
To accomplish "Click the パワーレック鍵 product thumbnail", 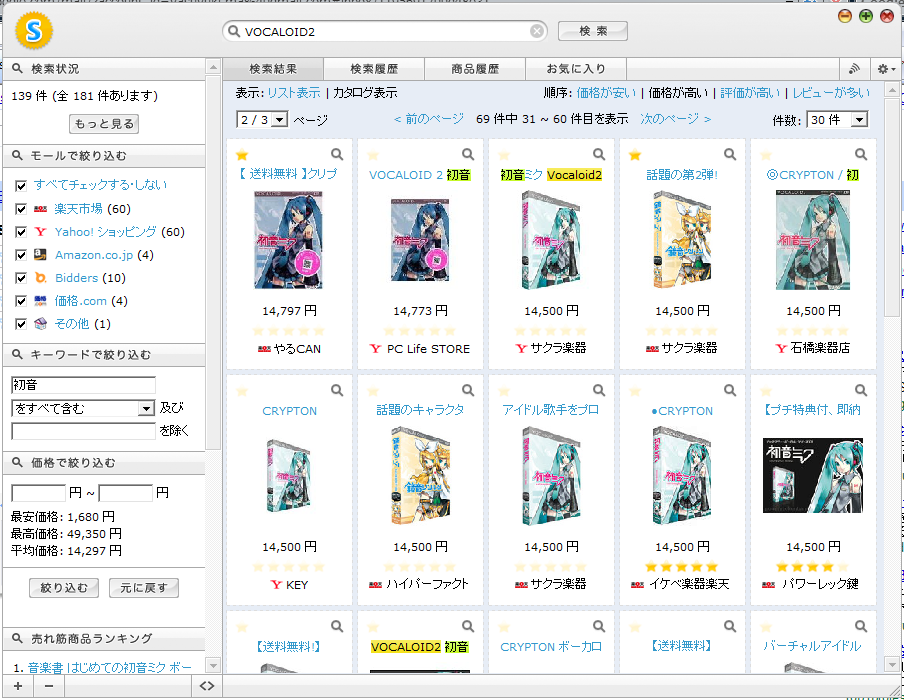I will (x=813, y=476).
